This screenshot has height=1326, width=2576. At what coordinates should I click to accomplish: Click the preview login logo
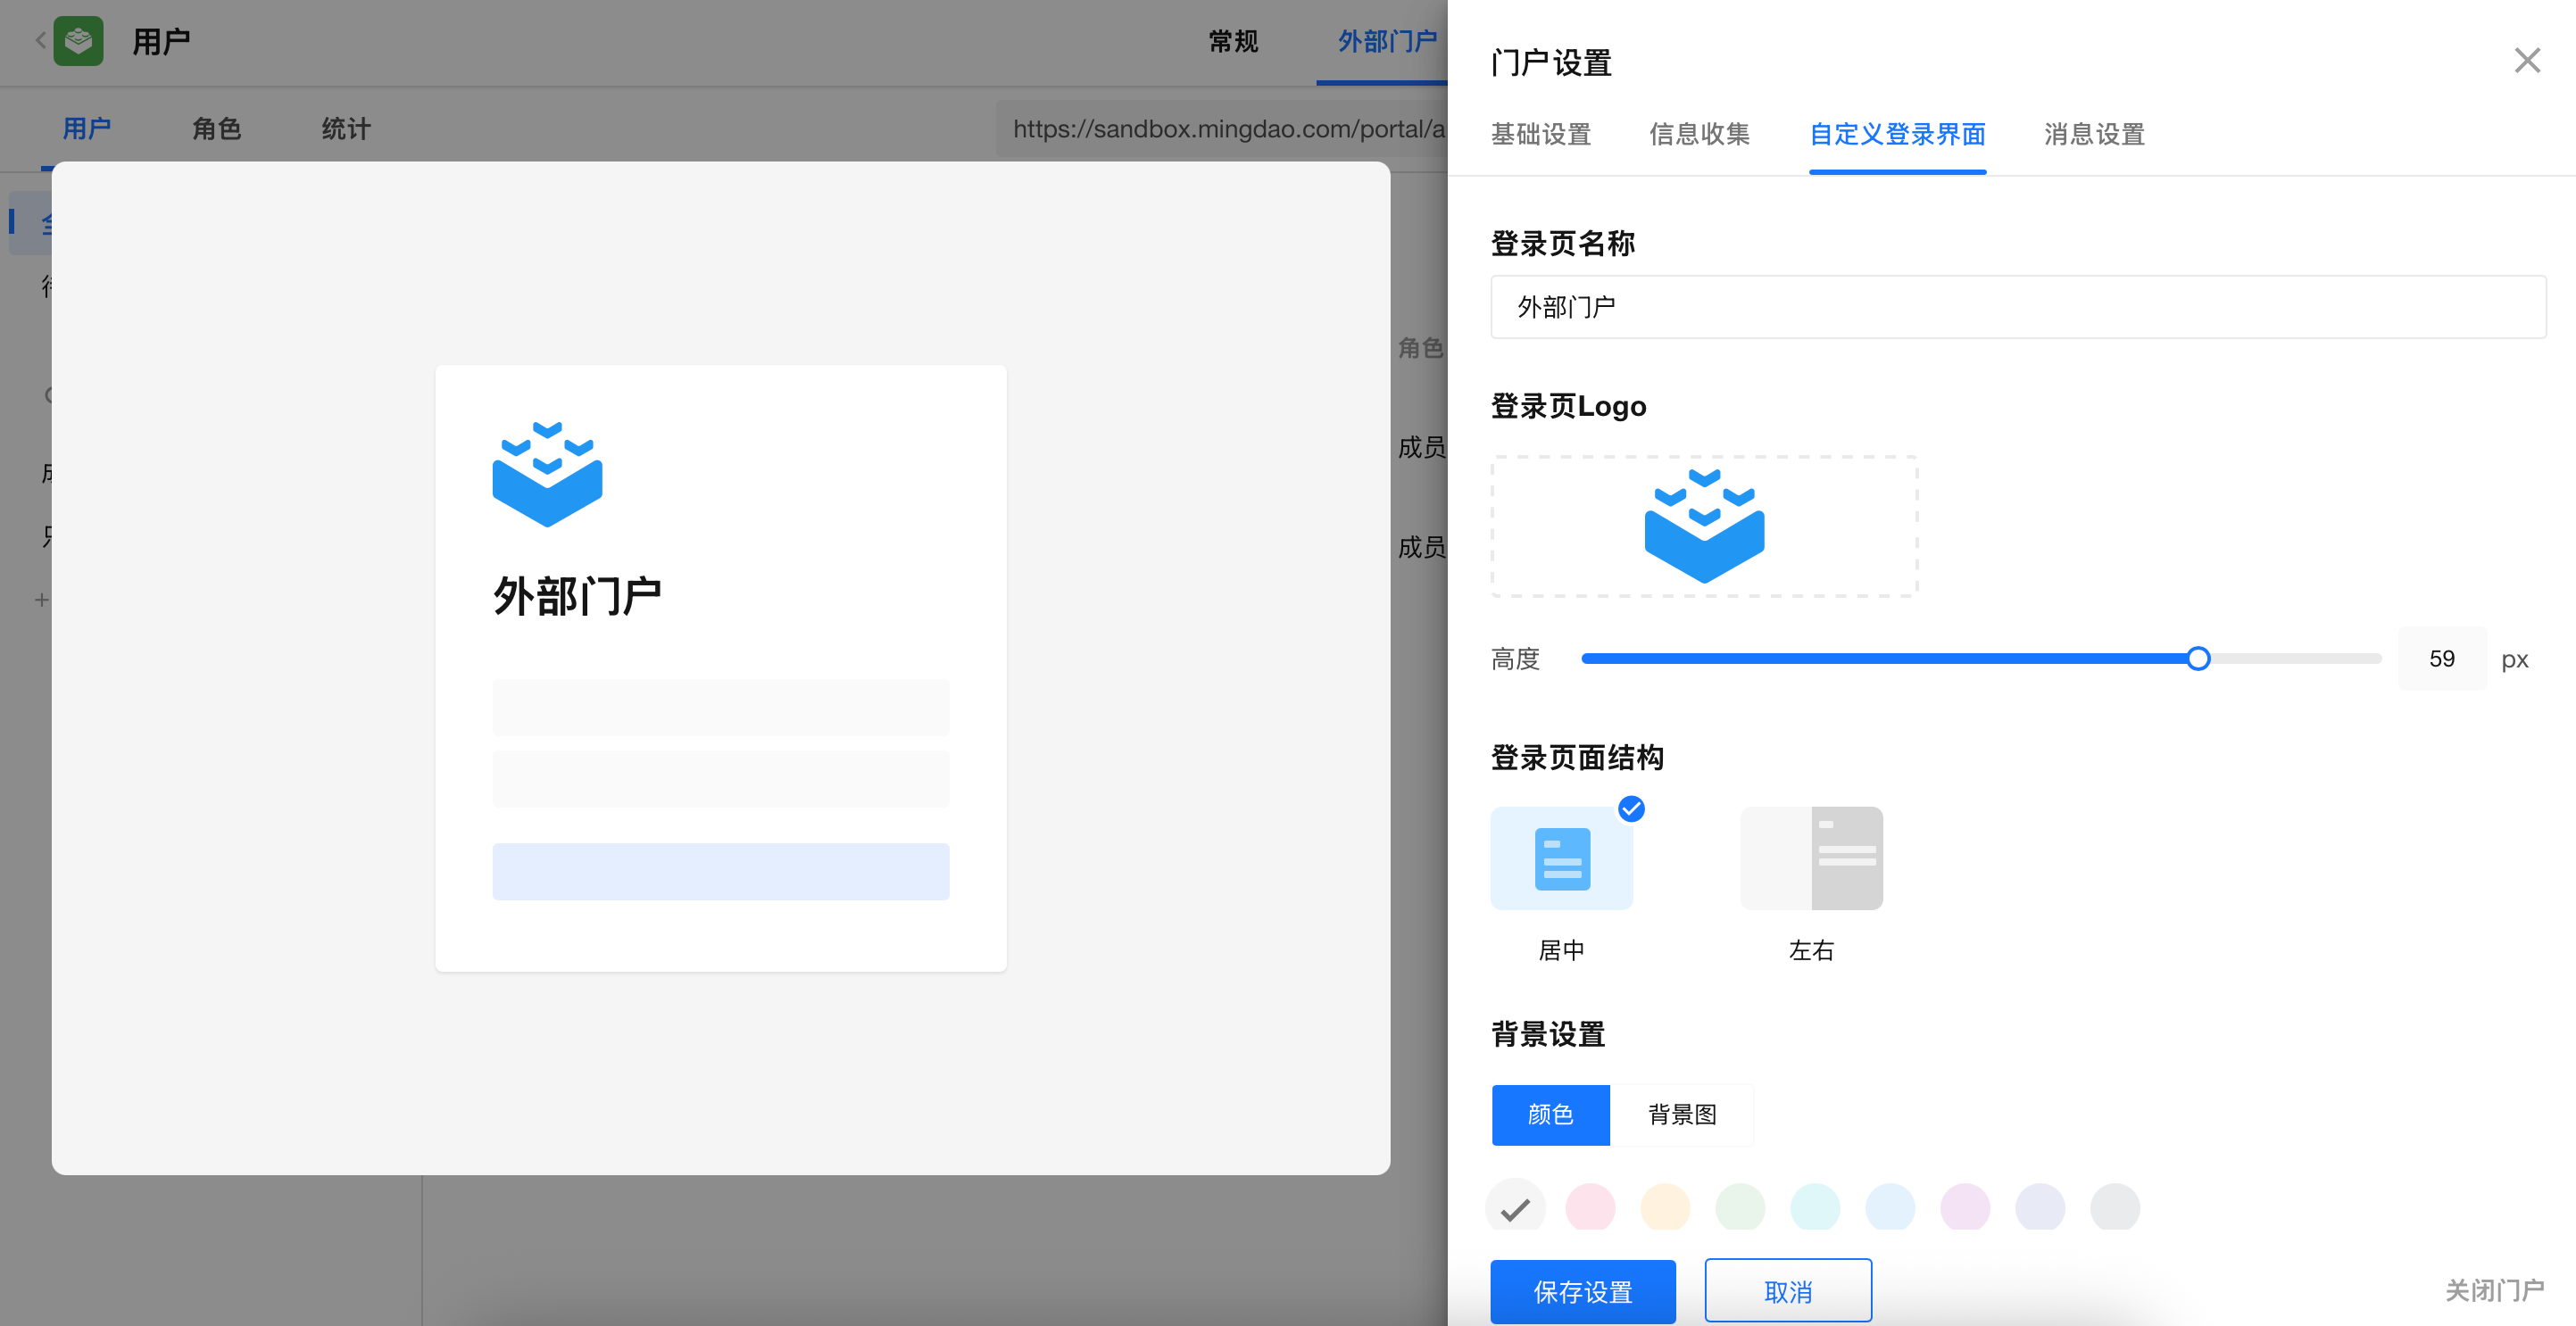pos(547,474)
